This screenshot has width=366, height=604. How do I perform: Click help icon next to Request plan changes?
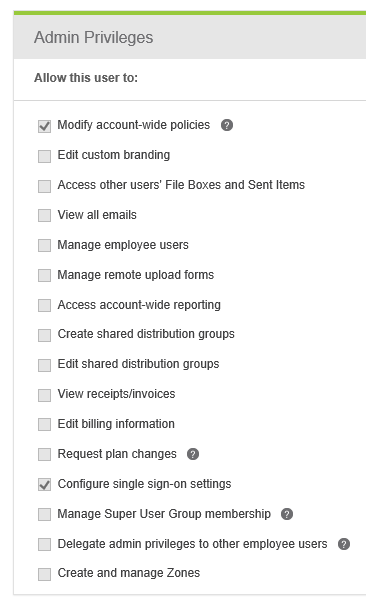point(193,454)
